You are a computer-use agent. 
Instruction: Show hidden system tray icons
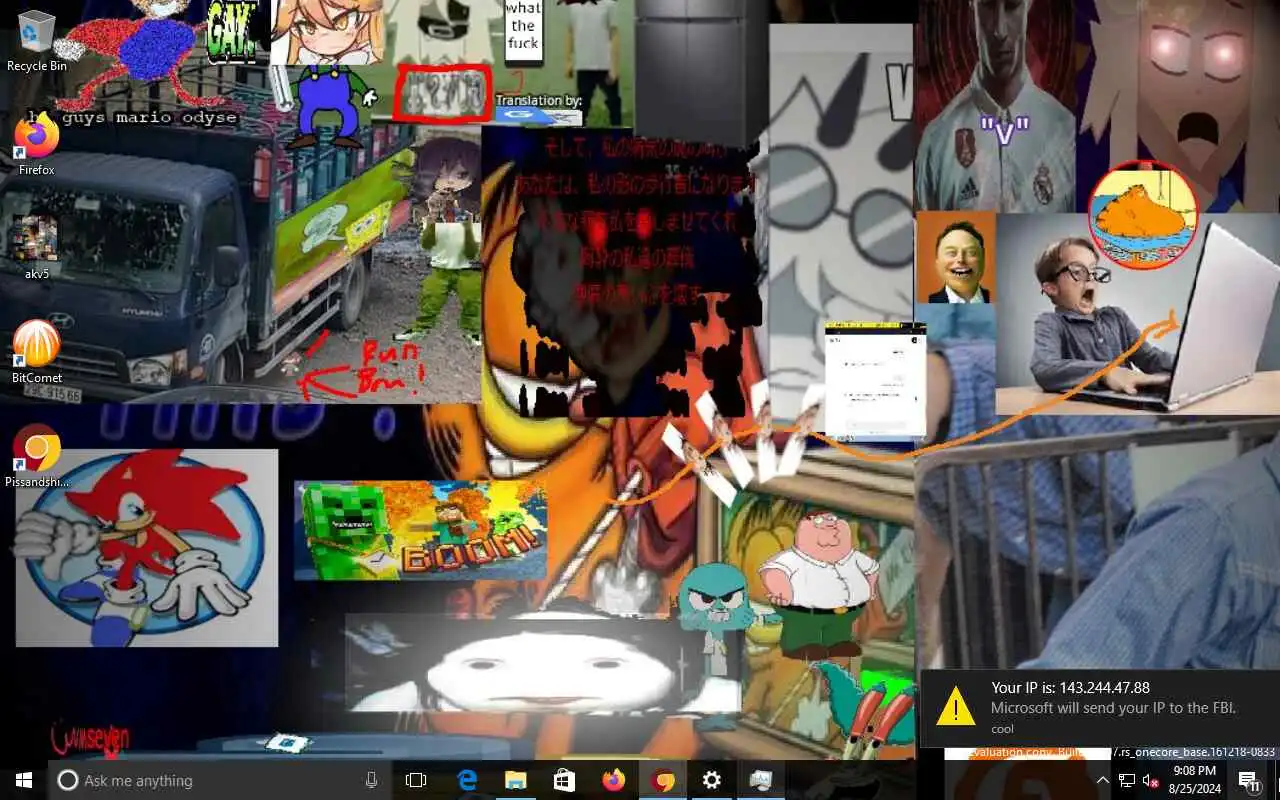pyautogui.click(x=1103, y=781)
